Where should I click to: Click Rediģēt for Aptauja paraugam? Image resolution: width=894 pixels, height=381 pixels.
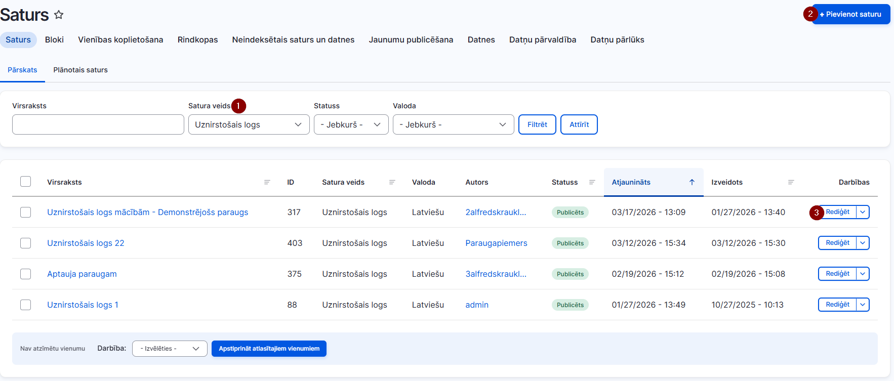pyautogui.click(x=838, y=274)
